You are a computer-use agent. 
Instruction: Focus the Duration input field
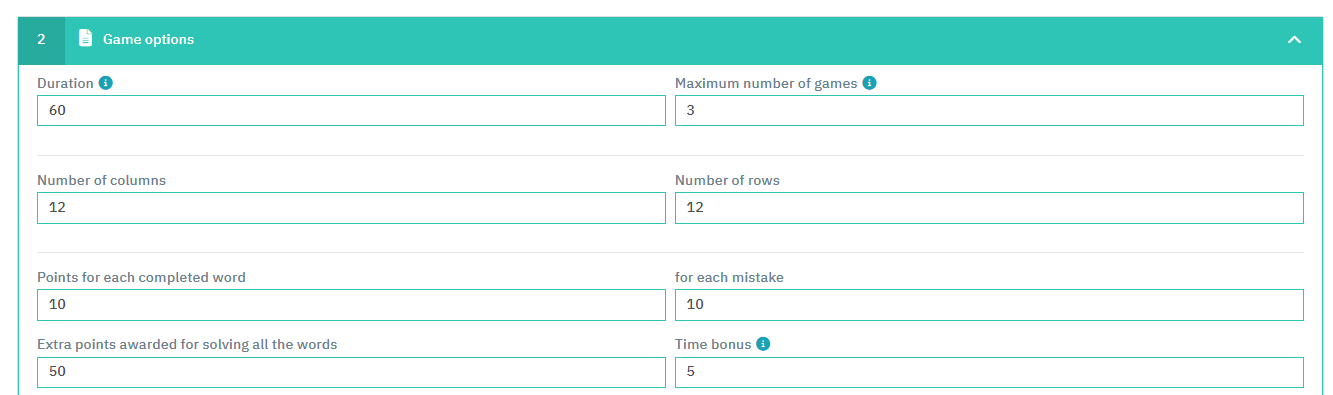[x=351, y=111]
